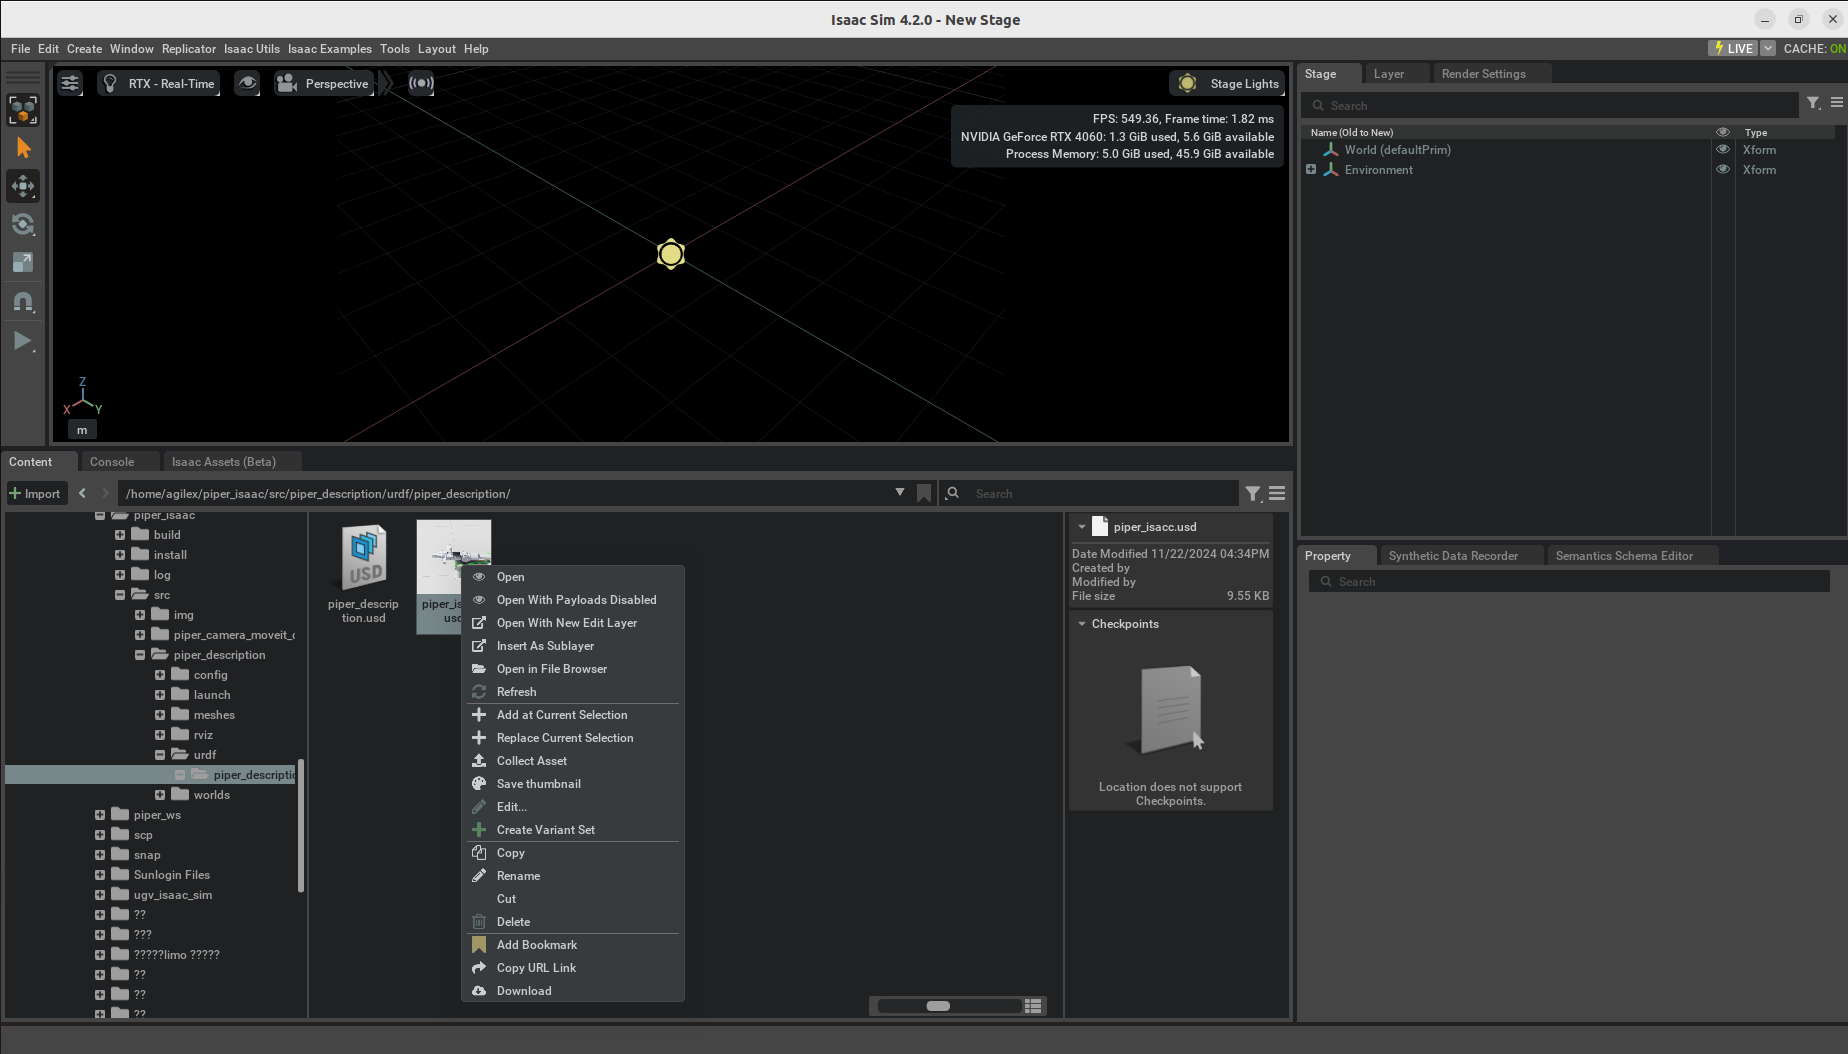Click the viewport streaming waves icon
Viewport: 1848px width, 1054px height.
point(421,84)
